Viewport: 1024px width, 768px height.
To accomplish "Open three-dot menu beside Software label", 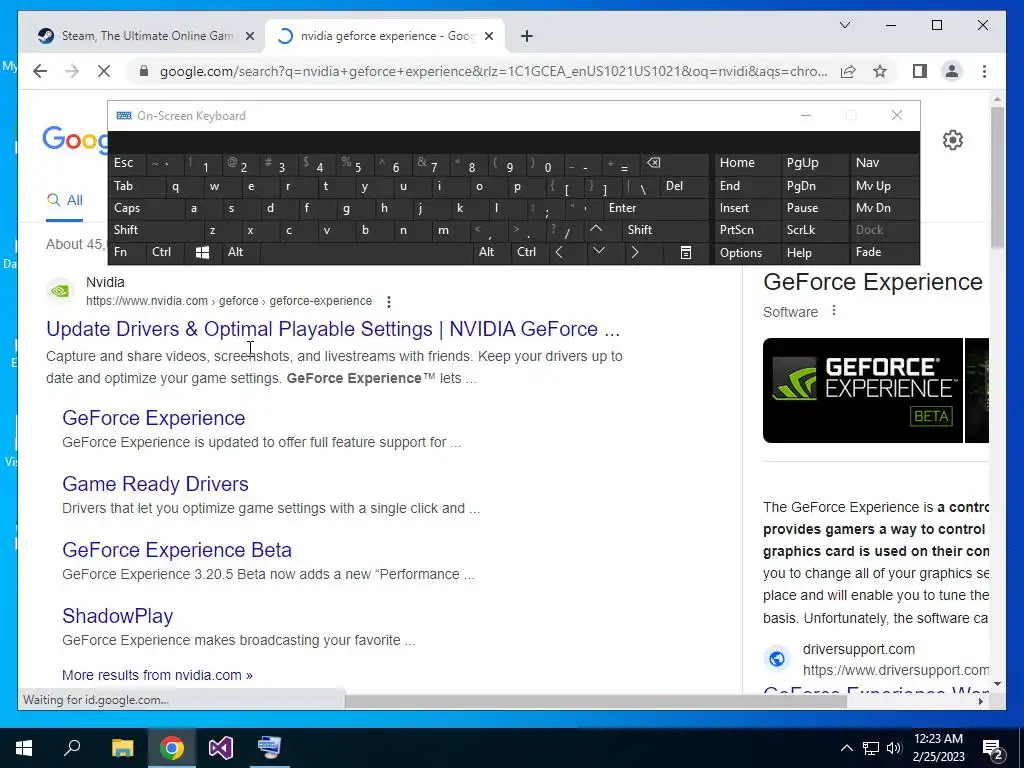I will (x=833, y=312).
